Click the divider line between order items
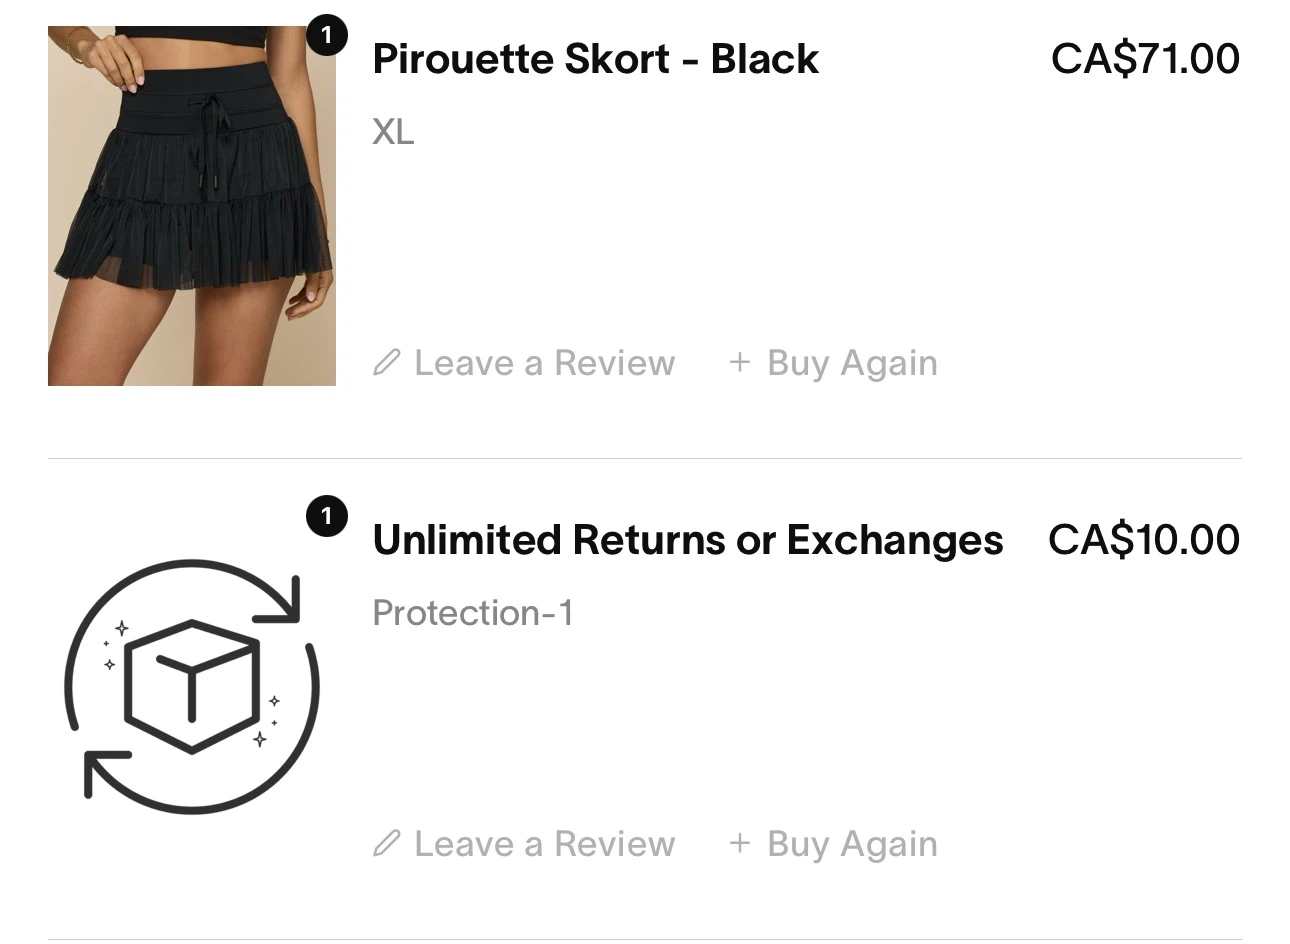 [645, 459]
